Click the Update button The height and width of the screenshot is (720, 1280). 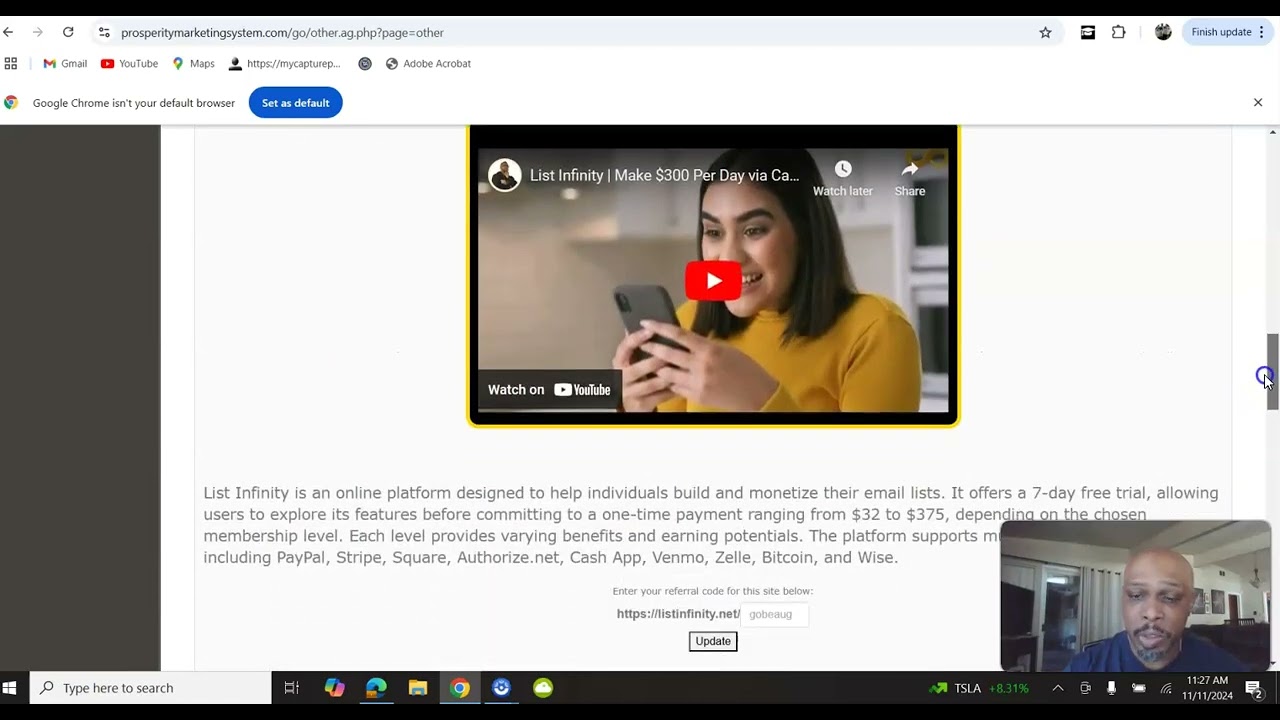(713, 641)
